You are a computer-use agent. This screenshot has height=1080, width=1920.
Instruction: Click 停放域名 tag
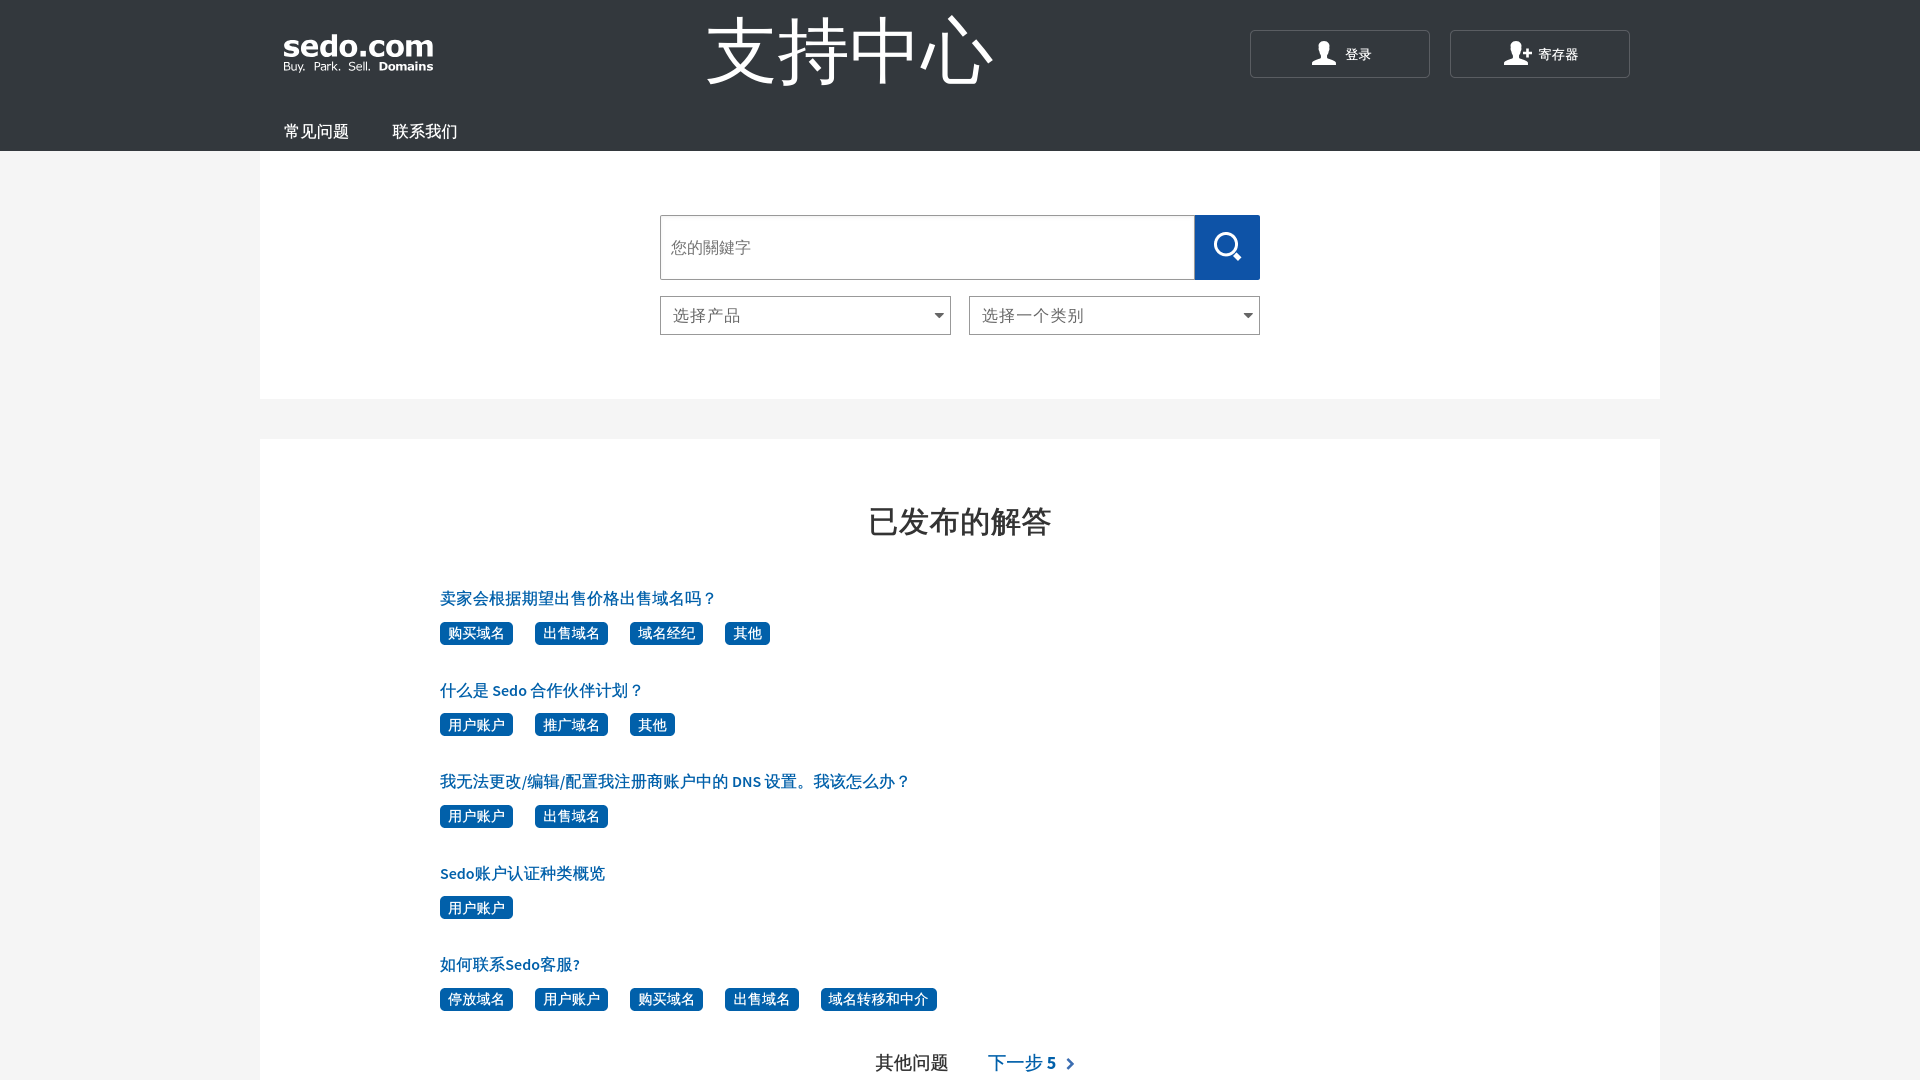(x=476, y=999)
